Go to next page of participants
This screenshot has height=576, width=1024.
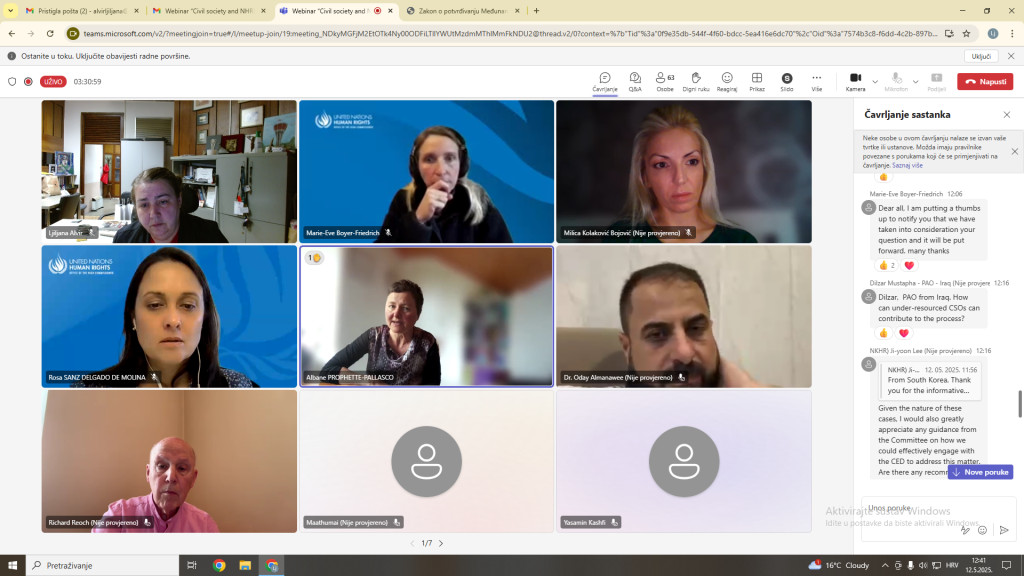coord(441,543)
